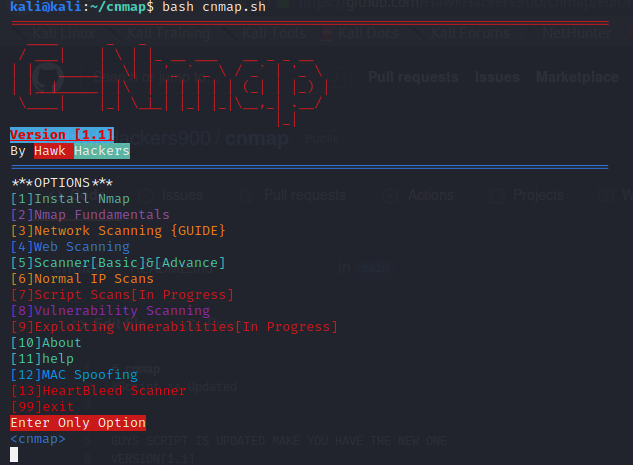Click the 'Enter Only Option' highlighted prompt
Viewport: 633px width, 465px height.
click(x=78, y=423)
